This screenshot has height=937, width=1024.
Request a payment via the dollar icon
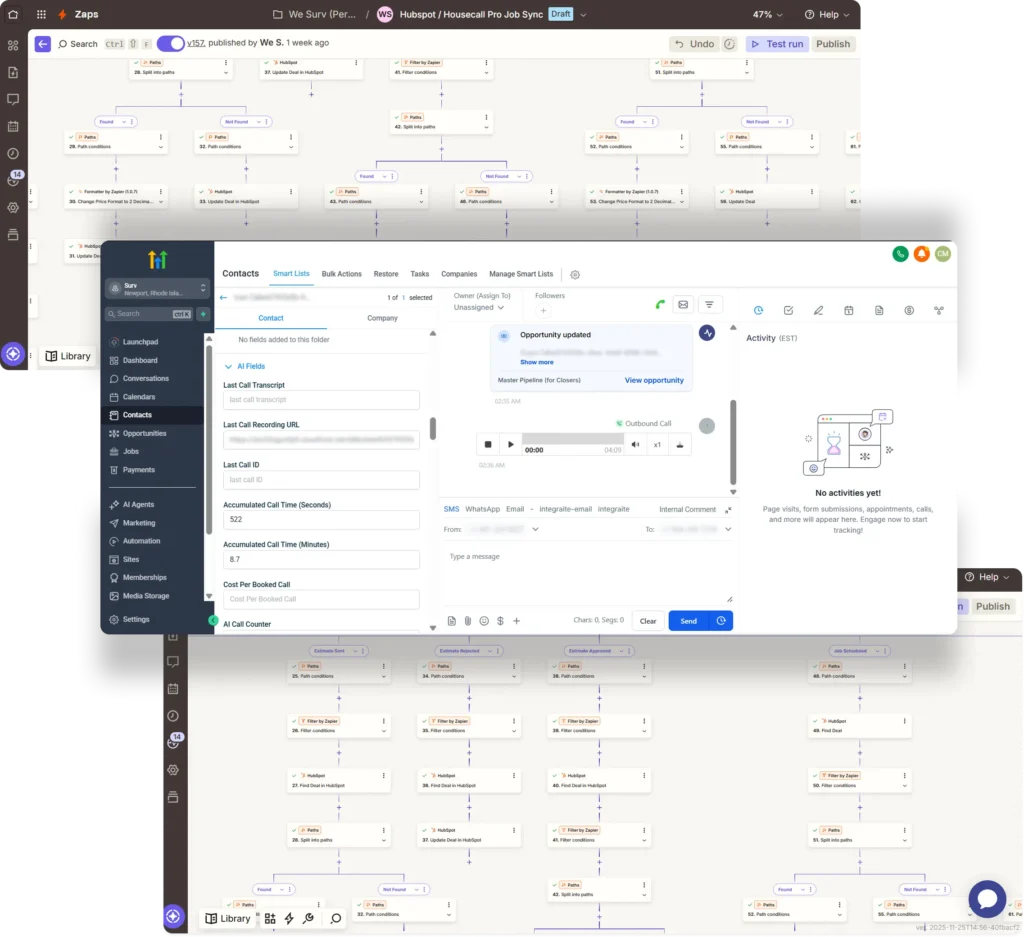(500, 621)
